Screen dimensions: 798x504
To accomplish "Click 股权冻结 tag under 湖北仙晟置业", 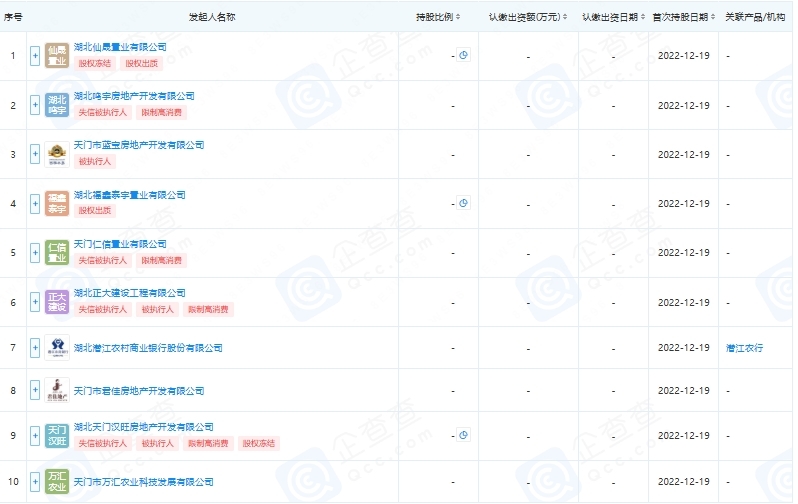I will (95, 63).
